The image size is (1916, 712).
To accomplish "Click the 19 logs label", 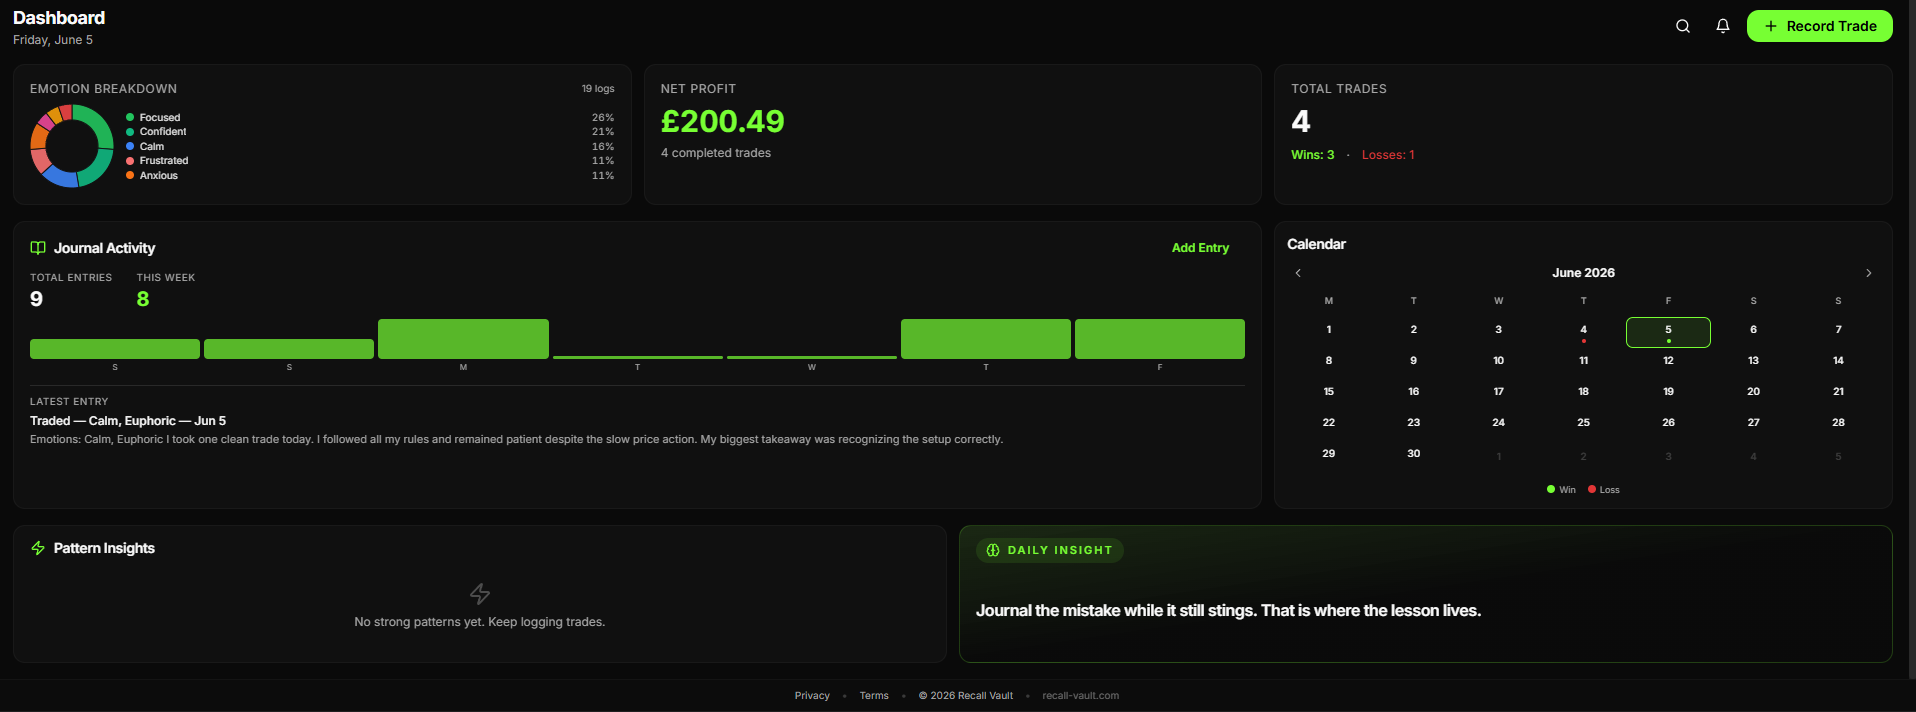I will [x=598, y=89].
